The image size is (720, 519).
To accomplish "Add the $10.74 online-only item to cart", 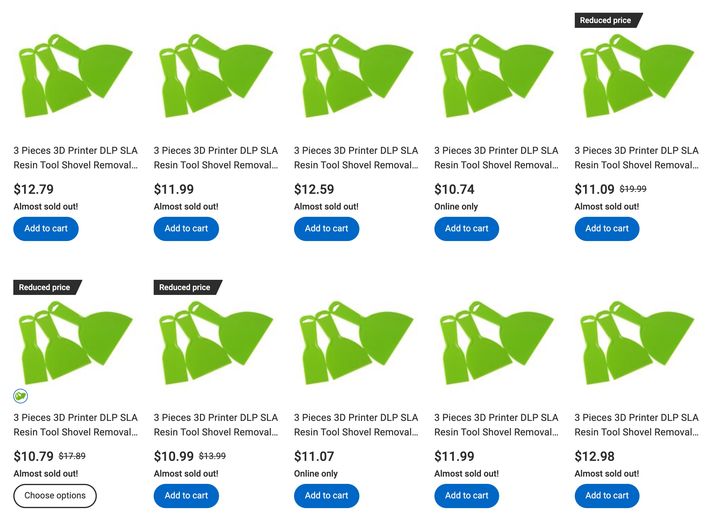I will click(466, 228).
